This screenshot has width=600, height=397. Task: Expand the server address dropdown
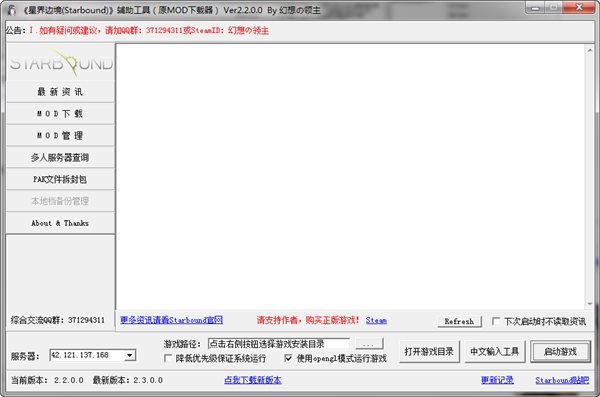pos(130,355)
